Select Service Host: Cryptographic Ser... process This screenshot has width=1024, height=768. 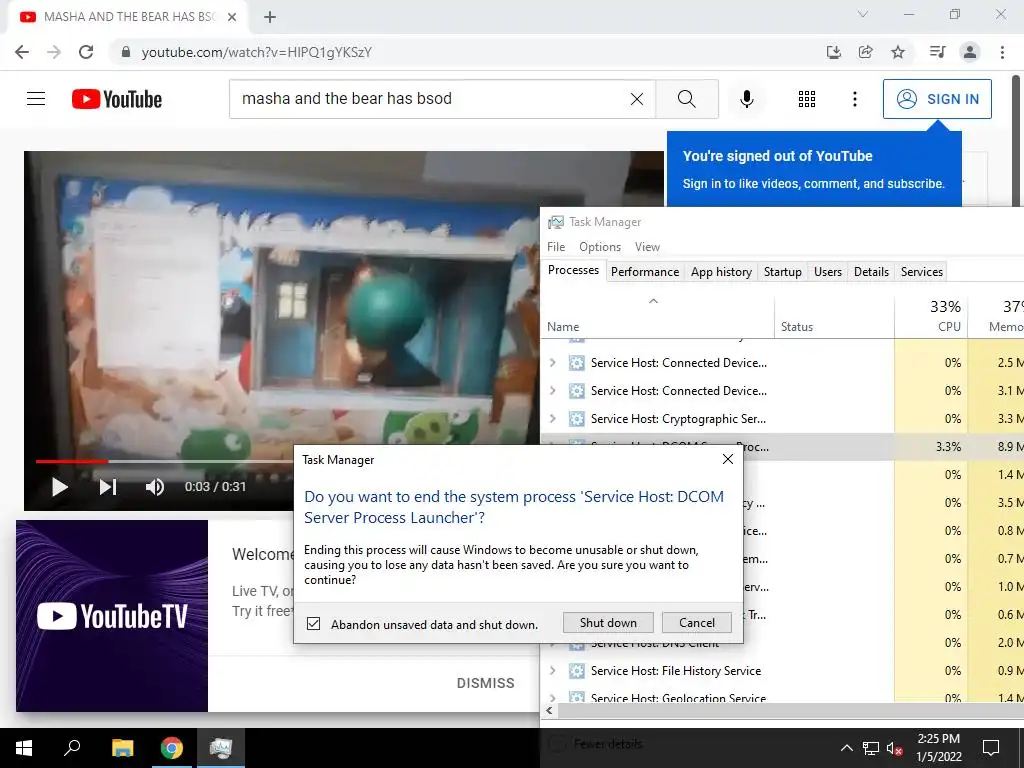(782, 419)
